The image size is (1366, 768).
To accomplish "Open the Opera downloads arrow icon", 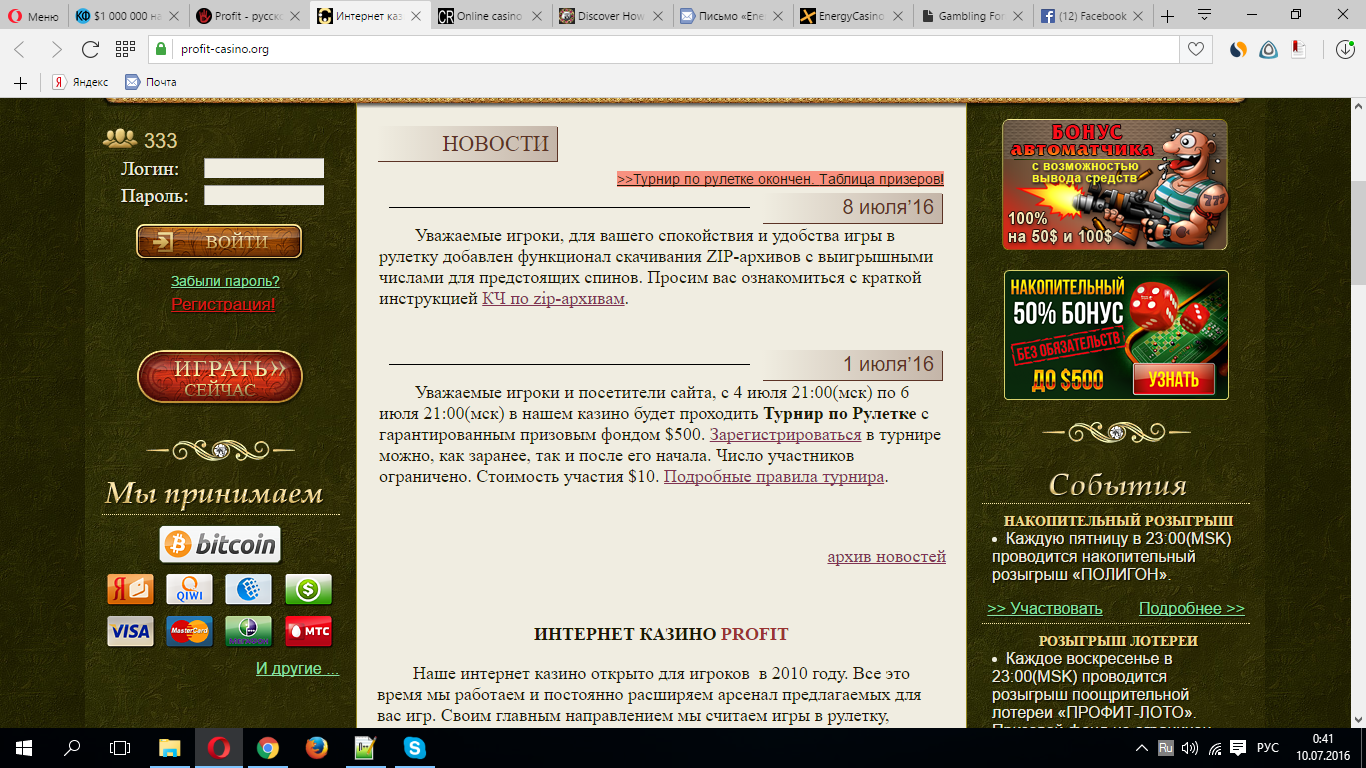I will pos(1345,49).
